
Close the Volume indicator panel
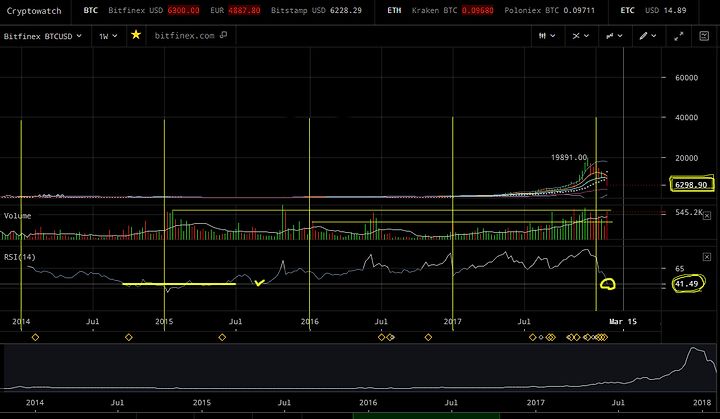tap(707, 215)
